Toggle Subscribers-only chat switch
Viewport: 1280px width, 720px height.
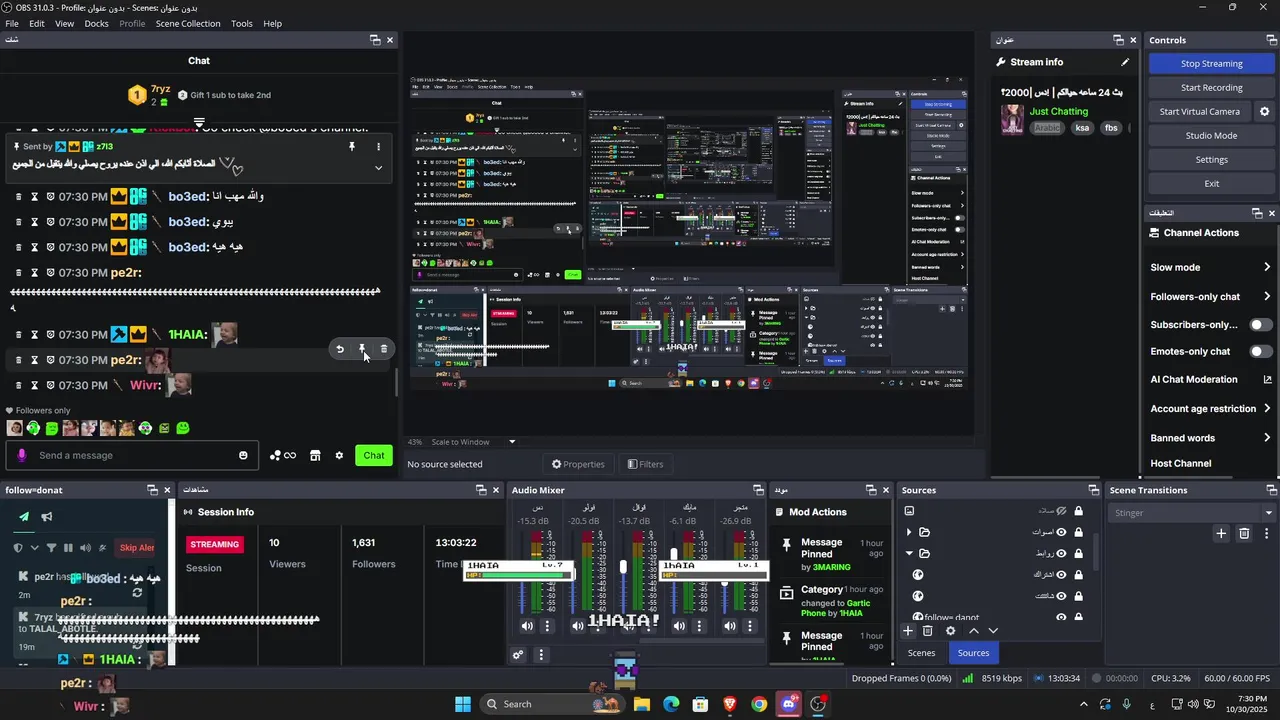[1262, 325]
